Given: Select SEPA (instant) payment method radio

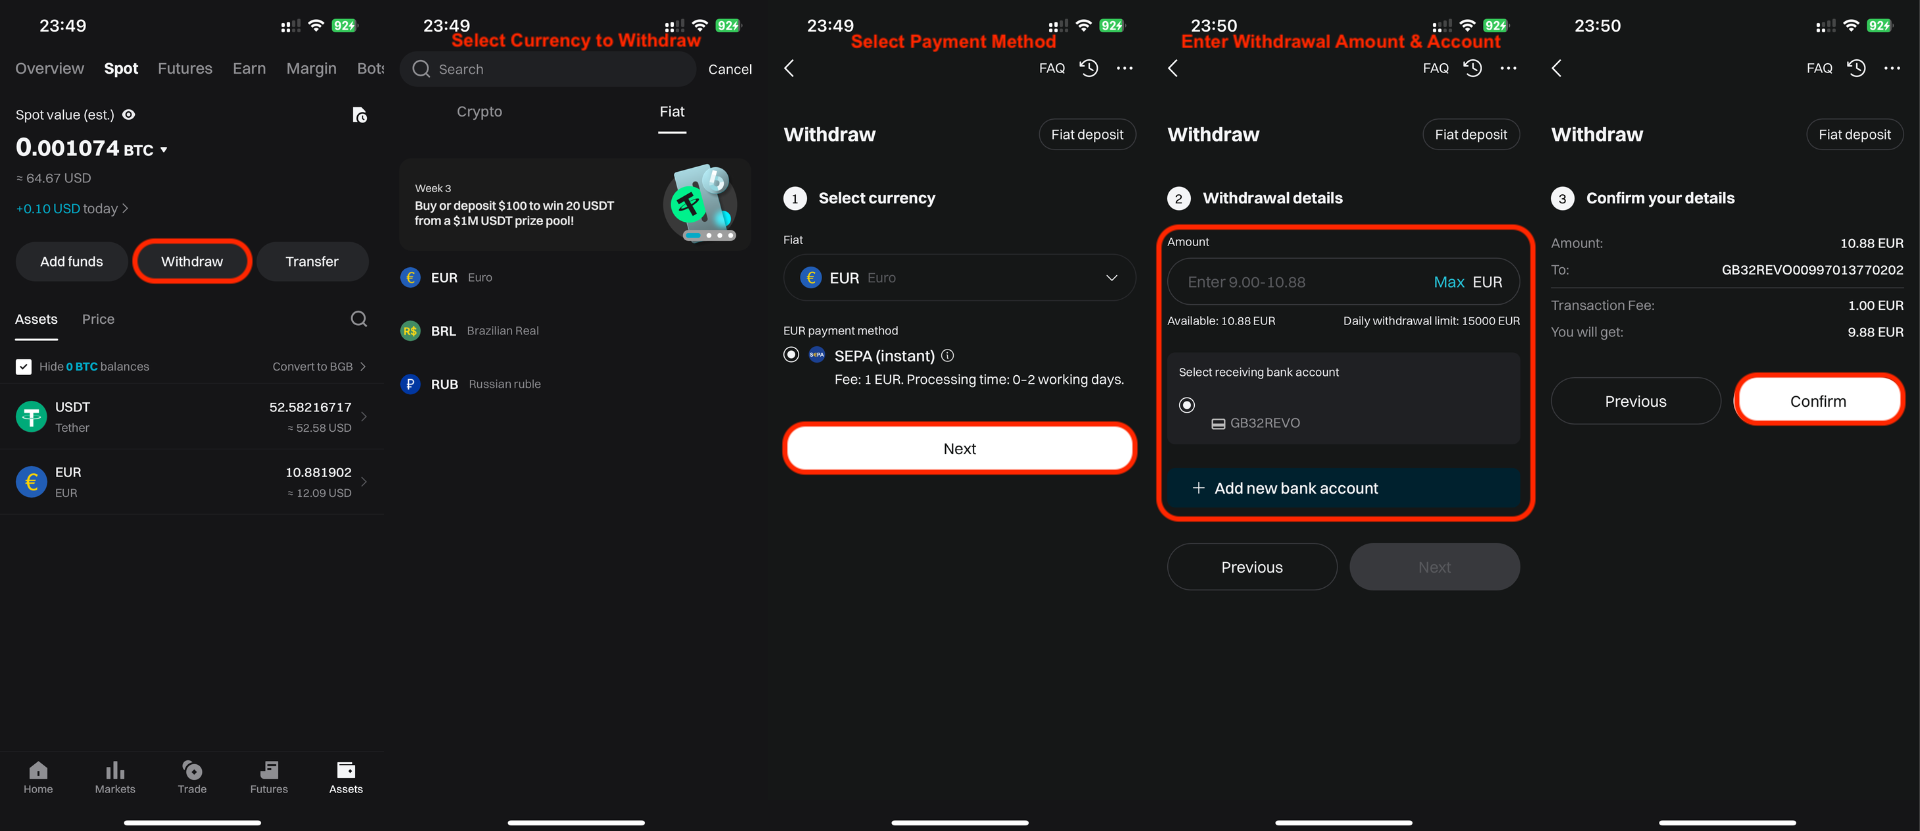Looking at the screenshot, I should pyautogui.click(x=791, y=355).
